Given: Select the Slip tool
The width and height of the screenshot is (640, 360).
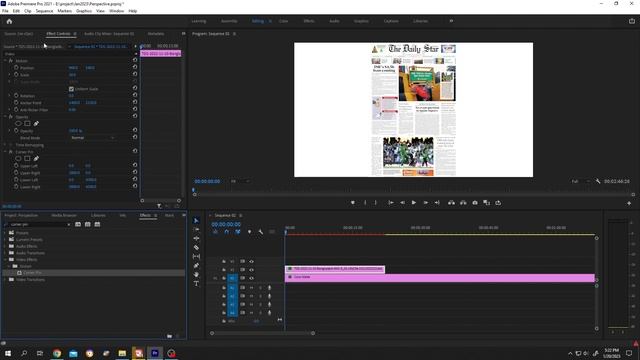Looking at the screenshot, I should click(196, 256).
